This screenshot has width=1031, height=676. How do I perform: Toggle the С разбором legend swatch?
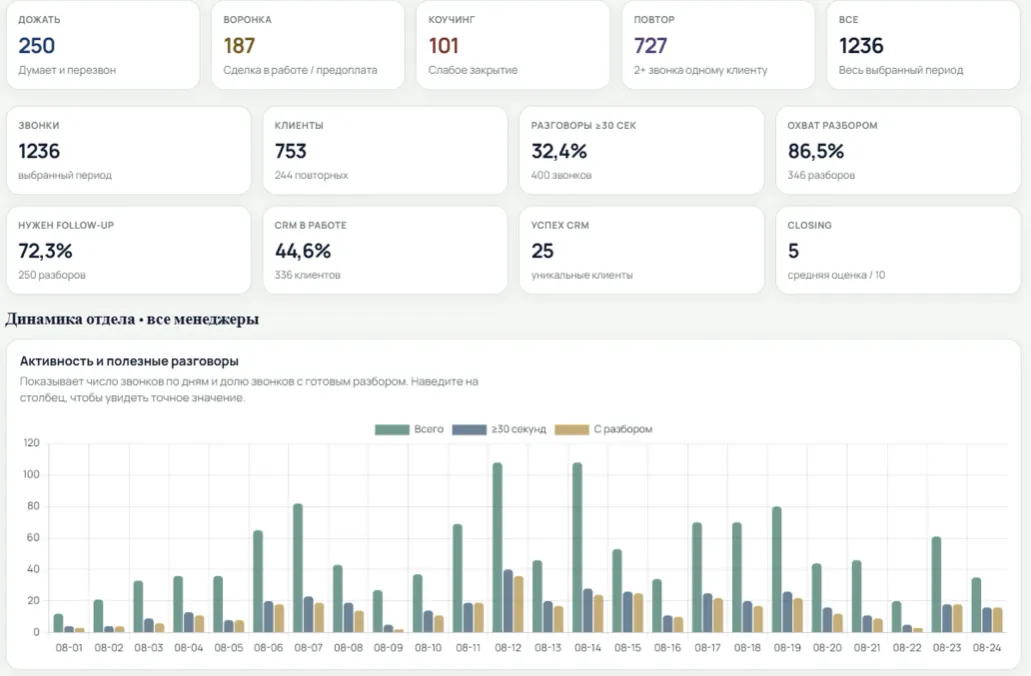[572, 429]
